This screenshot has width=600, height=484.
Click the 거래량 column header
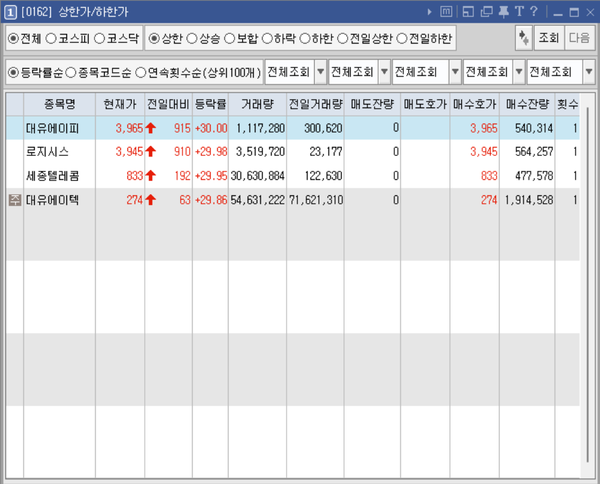[x=258, y=104]
